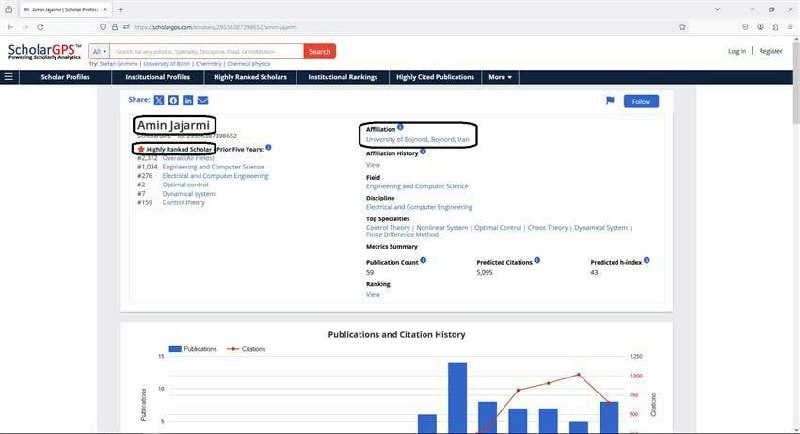This screenshot has height=434, width=800.
Task: Share profile via email icon
Action: [203, 100]
